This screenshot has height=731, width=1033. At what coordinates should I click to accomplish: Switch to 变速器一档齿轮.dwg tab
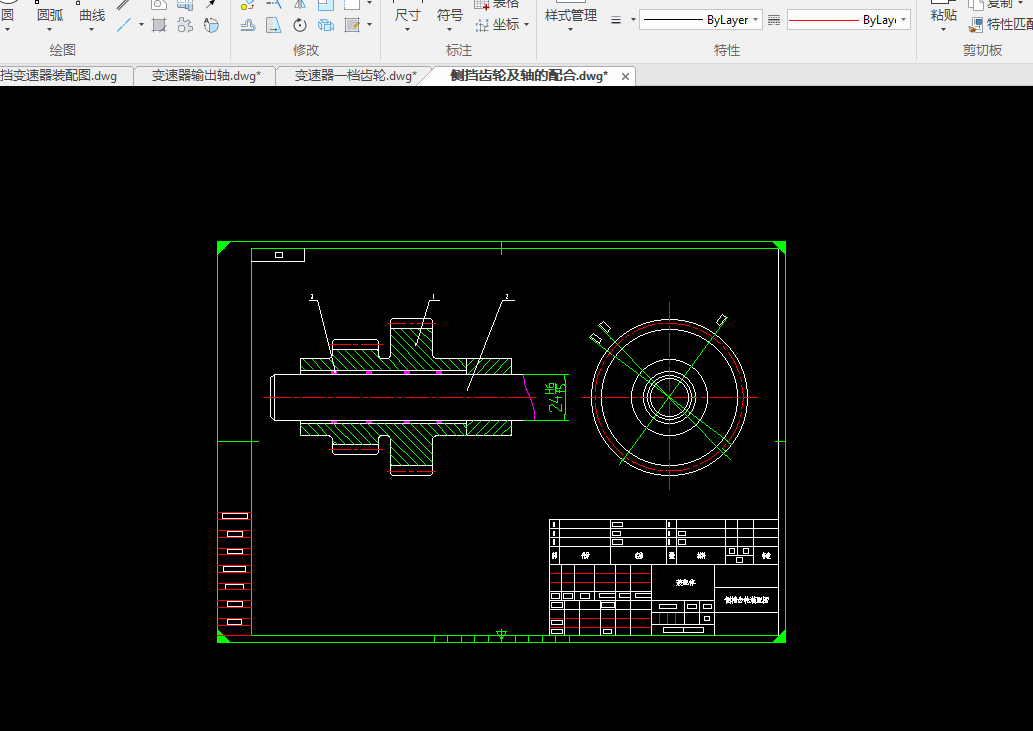354,76
